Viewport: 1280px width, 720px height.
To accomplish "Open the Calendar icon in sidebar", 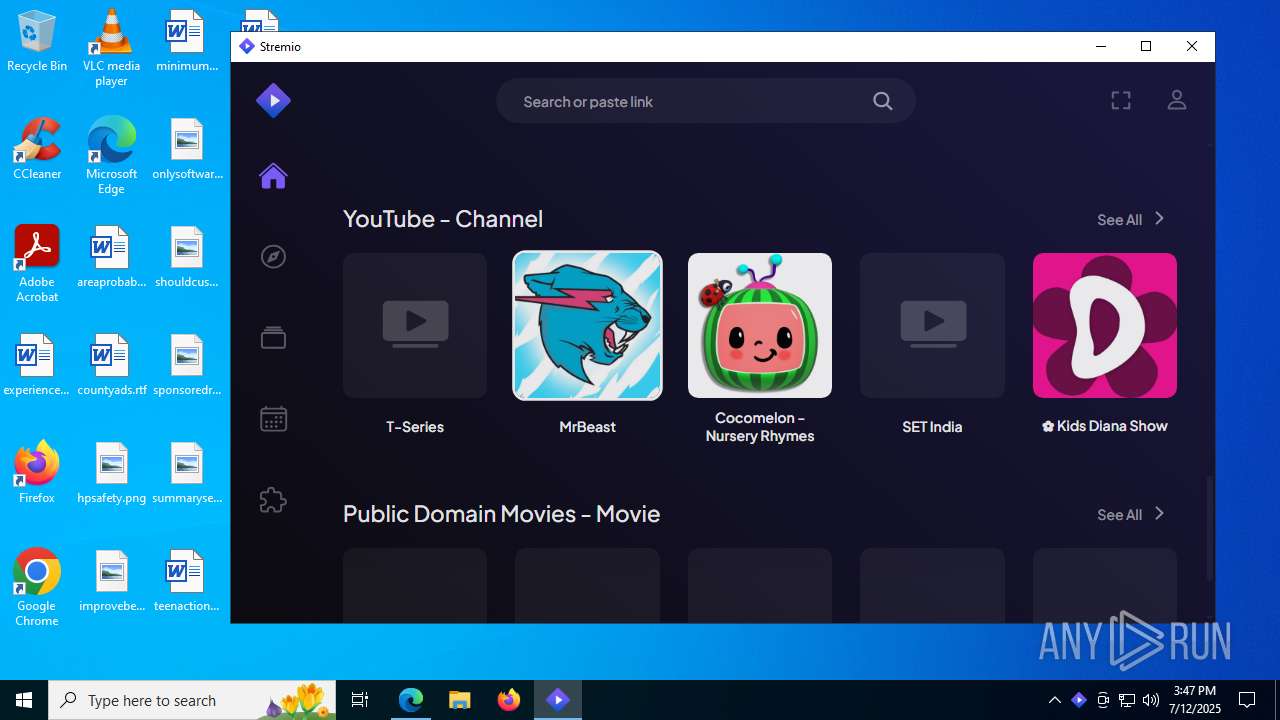I will click(273, 419).
